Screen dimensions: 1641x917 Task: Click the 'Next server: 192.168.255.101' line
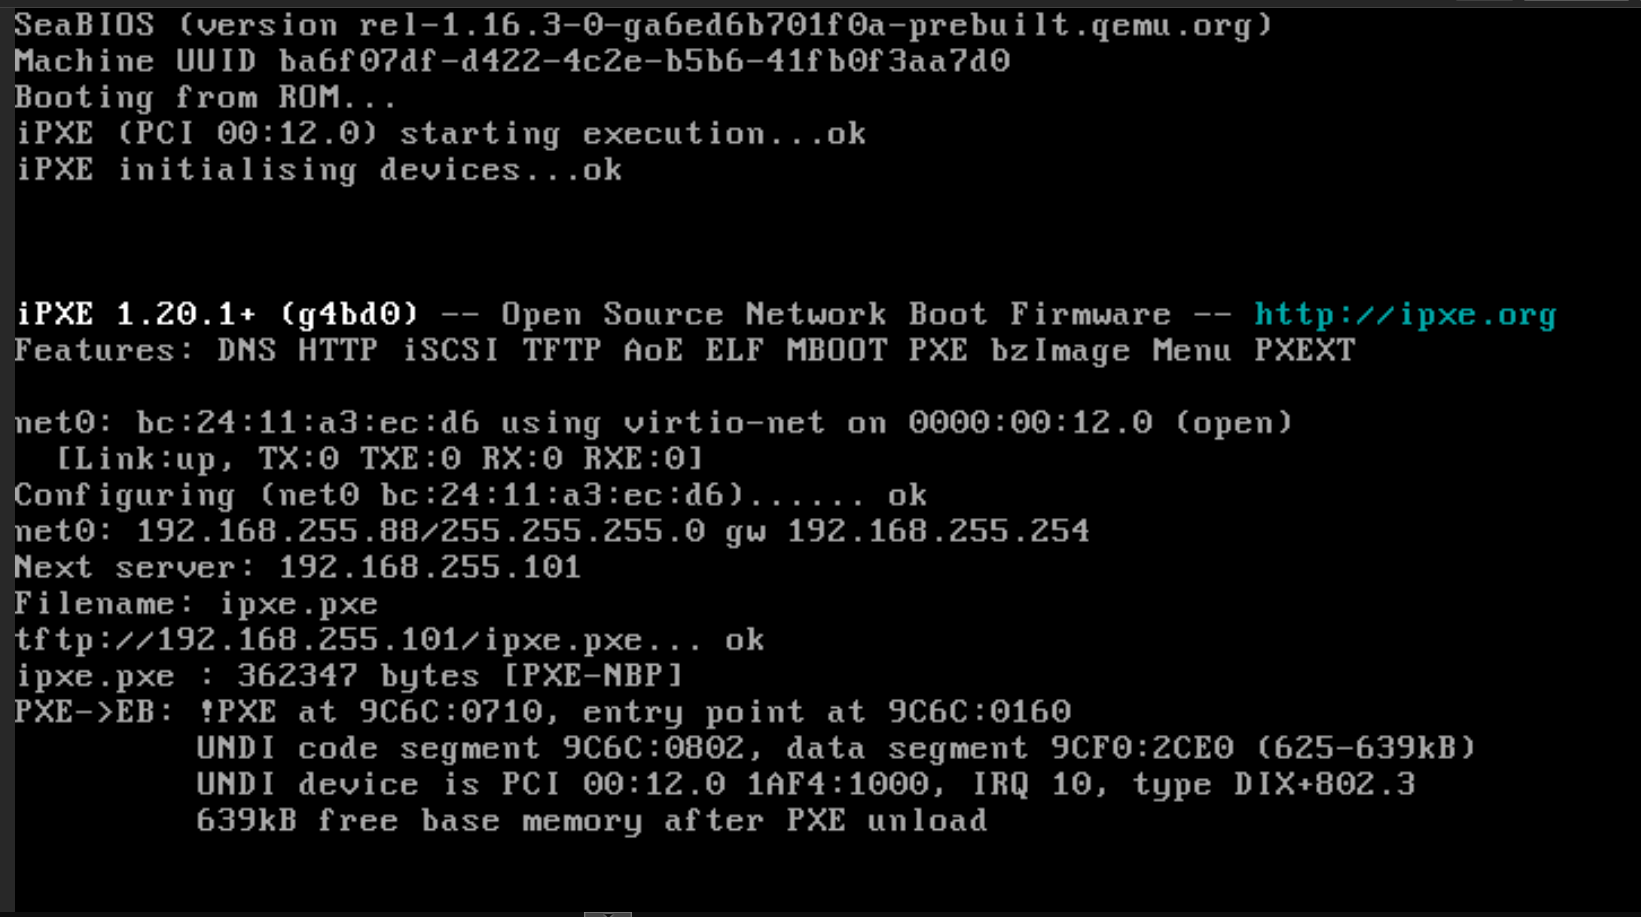(x=297, y=568)
